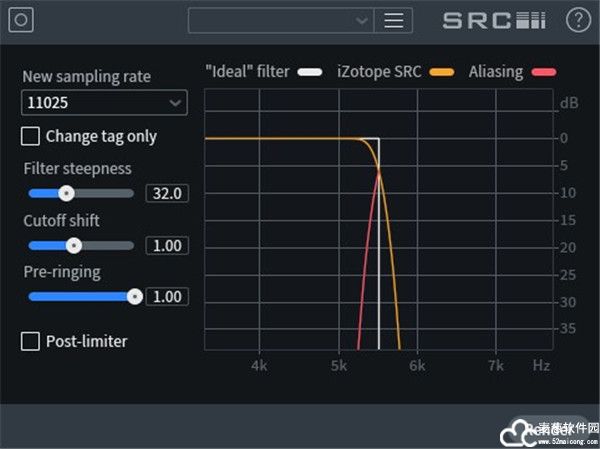Open the New sampling rate dropdown

coord(104,103)
